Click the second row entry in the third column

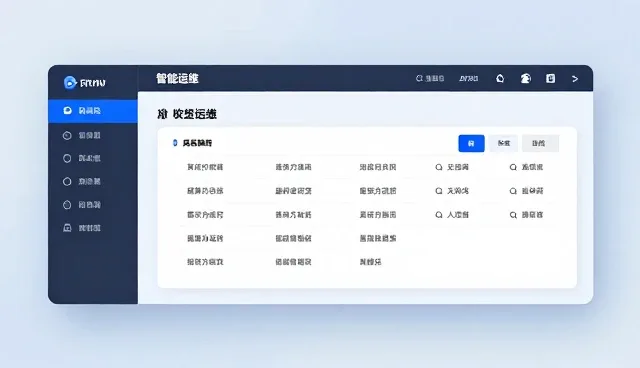point(378,191)
